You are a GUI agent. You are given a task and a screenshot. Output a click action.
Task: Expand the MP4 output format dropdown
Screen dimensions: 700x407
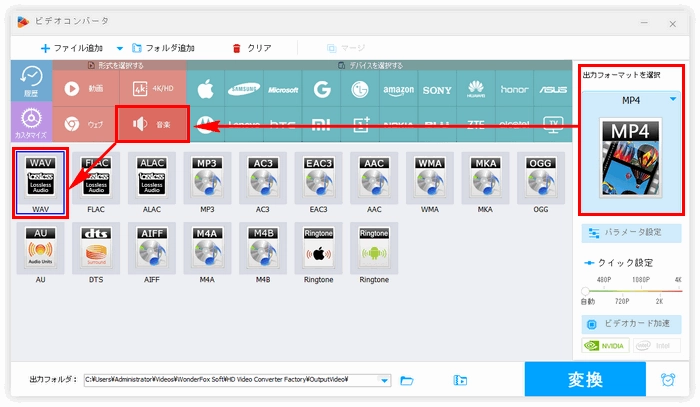pos(672,99)
